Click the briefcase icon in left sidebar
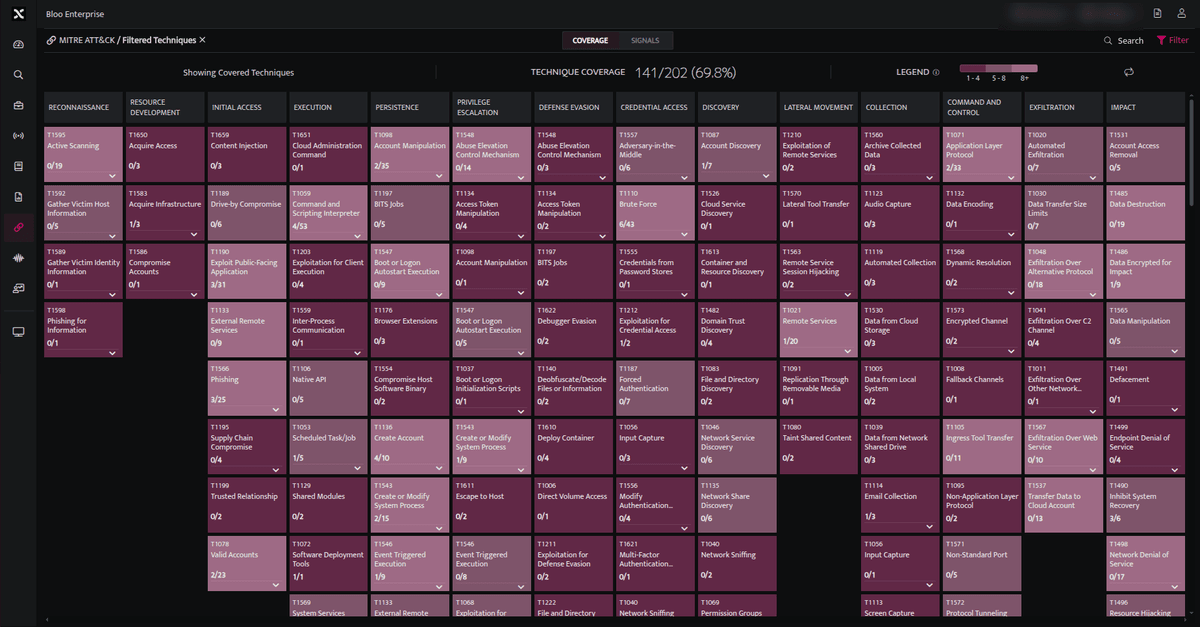1200x627 pixels. point(18,105)
